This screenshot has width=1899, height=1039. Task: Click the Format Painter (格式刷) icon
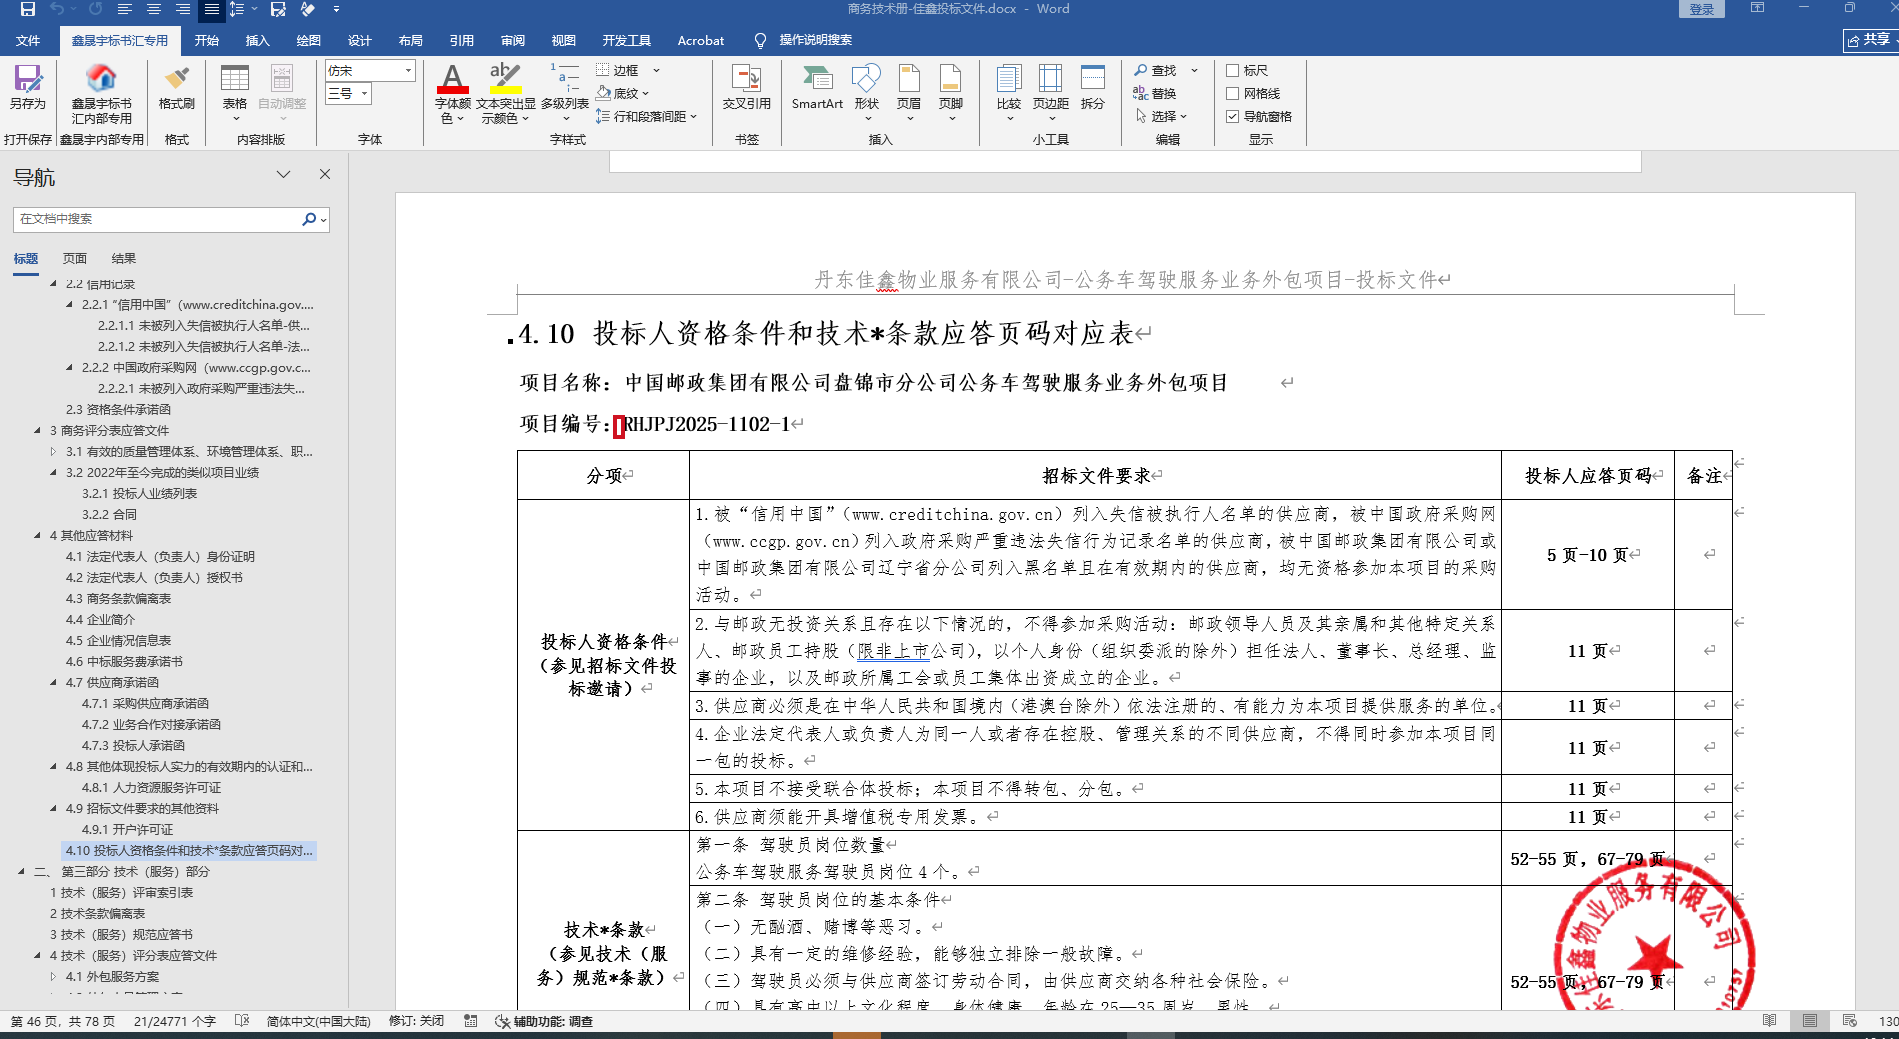point(177,80)
